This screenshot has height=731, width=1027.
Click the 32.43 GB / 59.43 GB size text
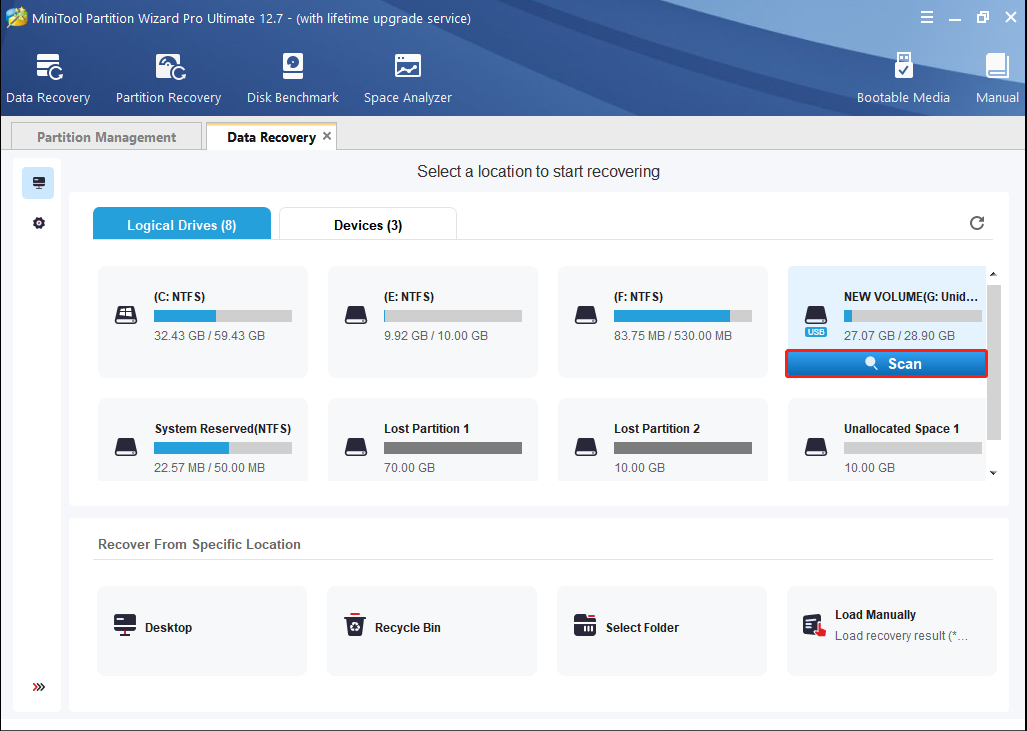point(210,336)
